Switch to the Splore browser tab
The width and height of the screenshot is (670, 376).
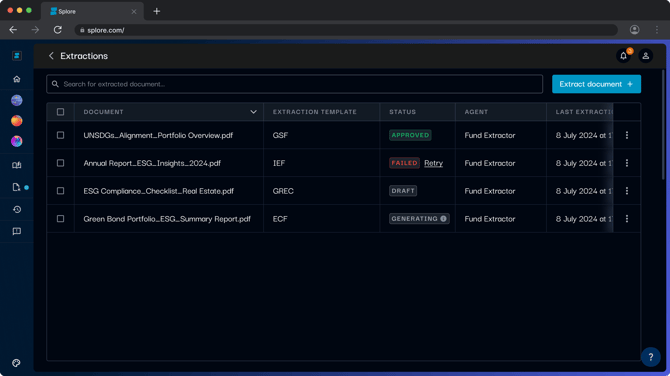point(92,12)
